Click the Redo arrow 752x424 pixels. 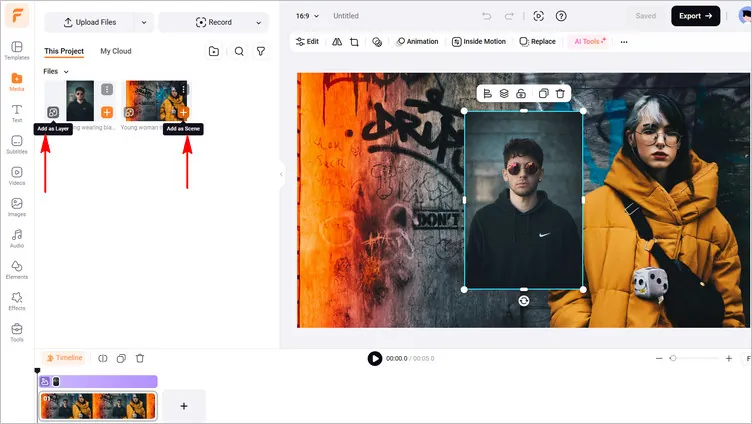pyautogui.click(x=509, y=16)
